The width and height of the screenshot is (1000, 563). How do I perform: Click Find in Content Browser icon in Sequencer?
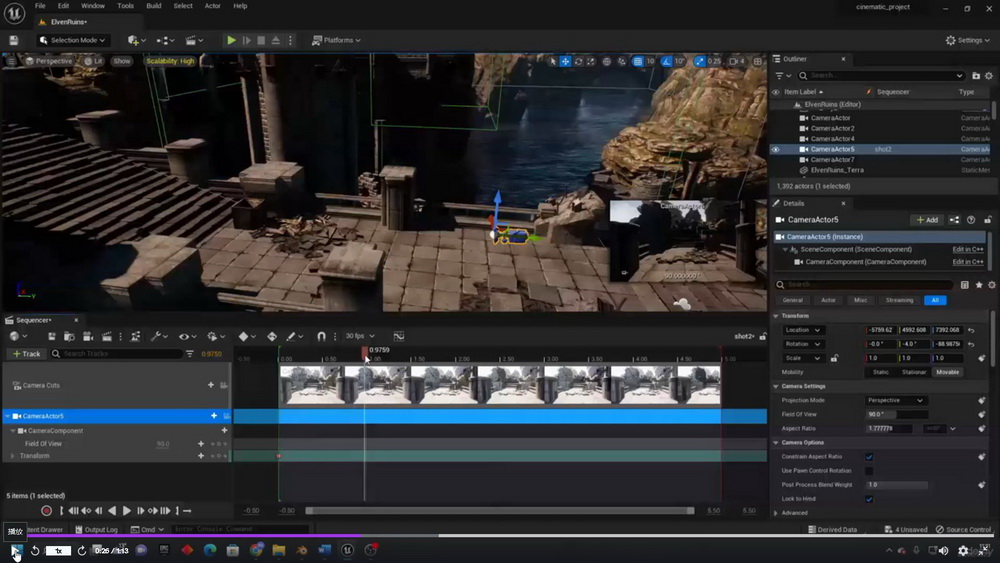coord(69,336)
